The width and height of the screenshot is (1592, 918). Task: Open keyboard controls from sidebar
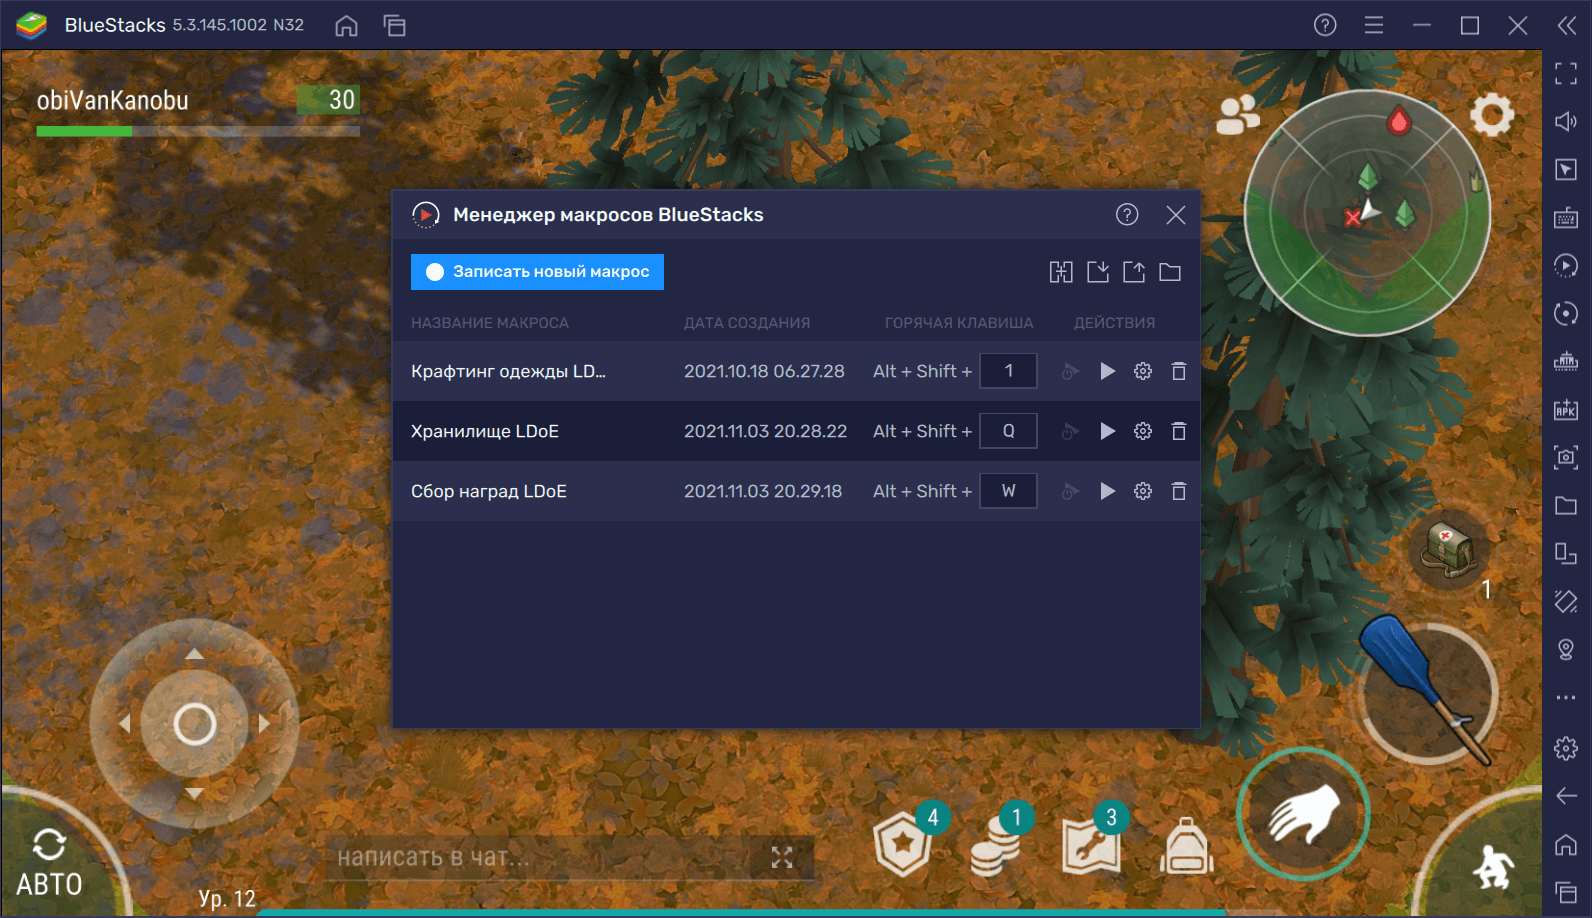tap(1566, 217)
